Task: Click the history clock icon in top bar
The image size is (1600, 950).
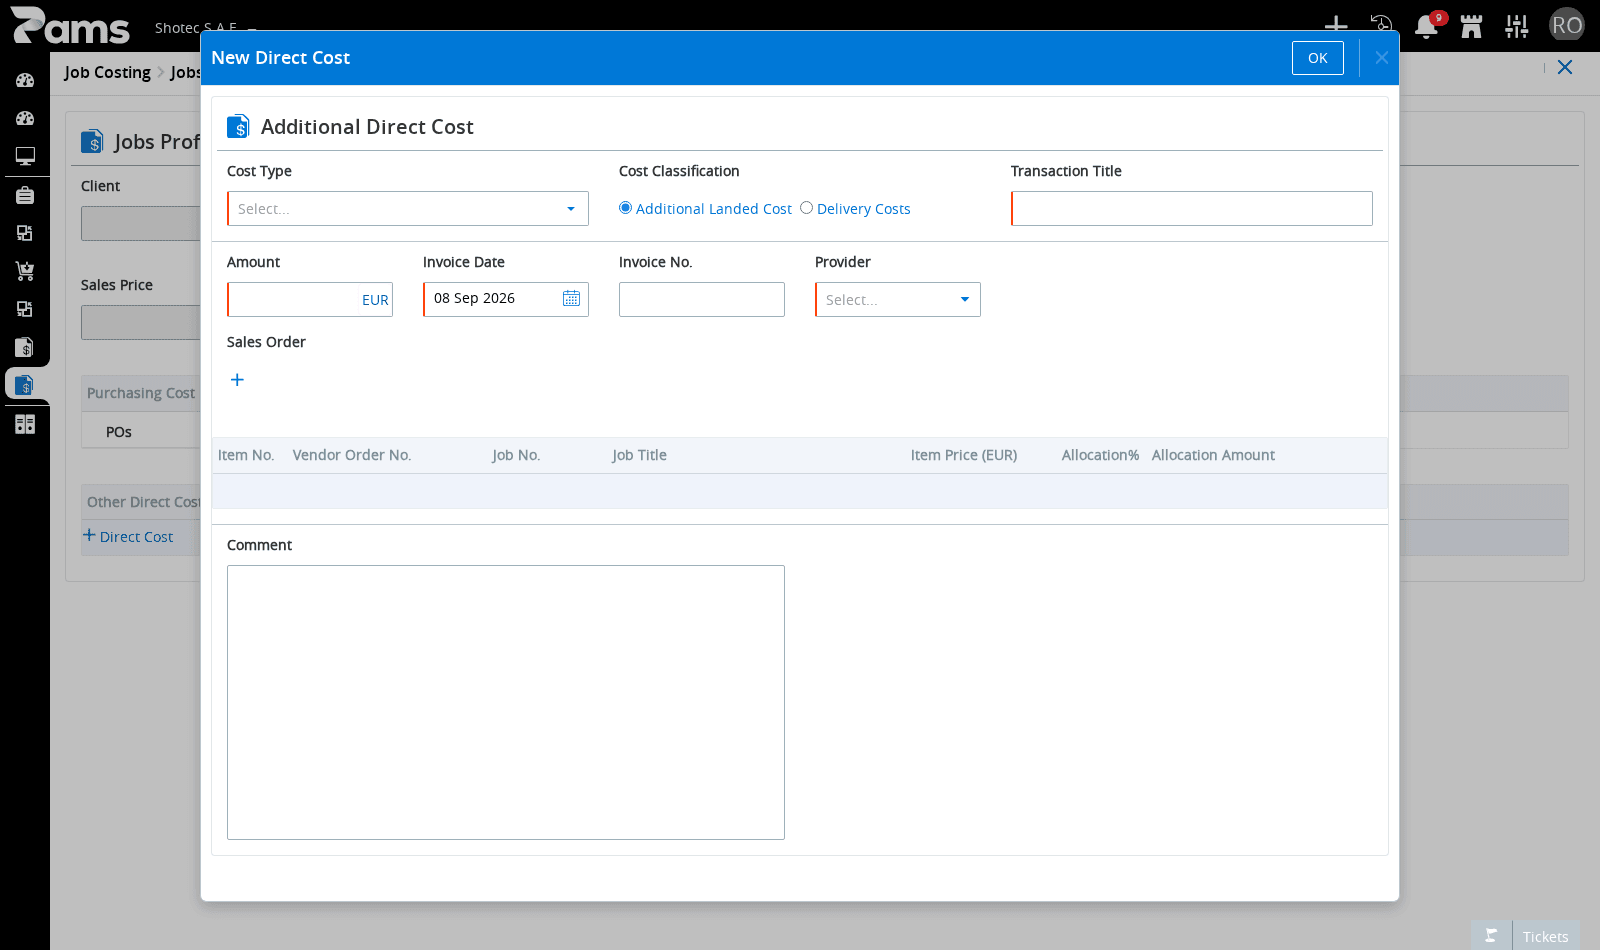Action: (x=1381, y=25)
